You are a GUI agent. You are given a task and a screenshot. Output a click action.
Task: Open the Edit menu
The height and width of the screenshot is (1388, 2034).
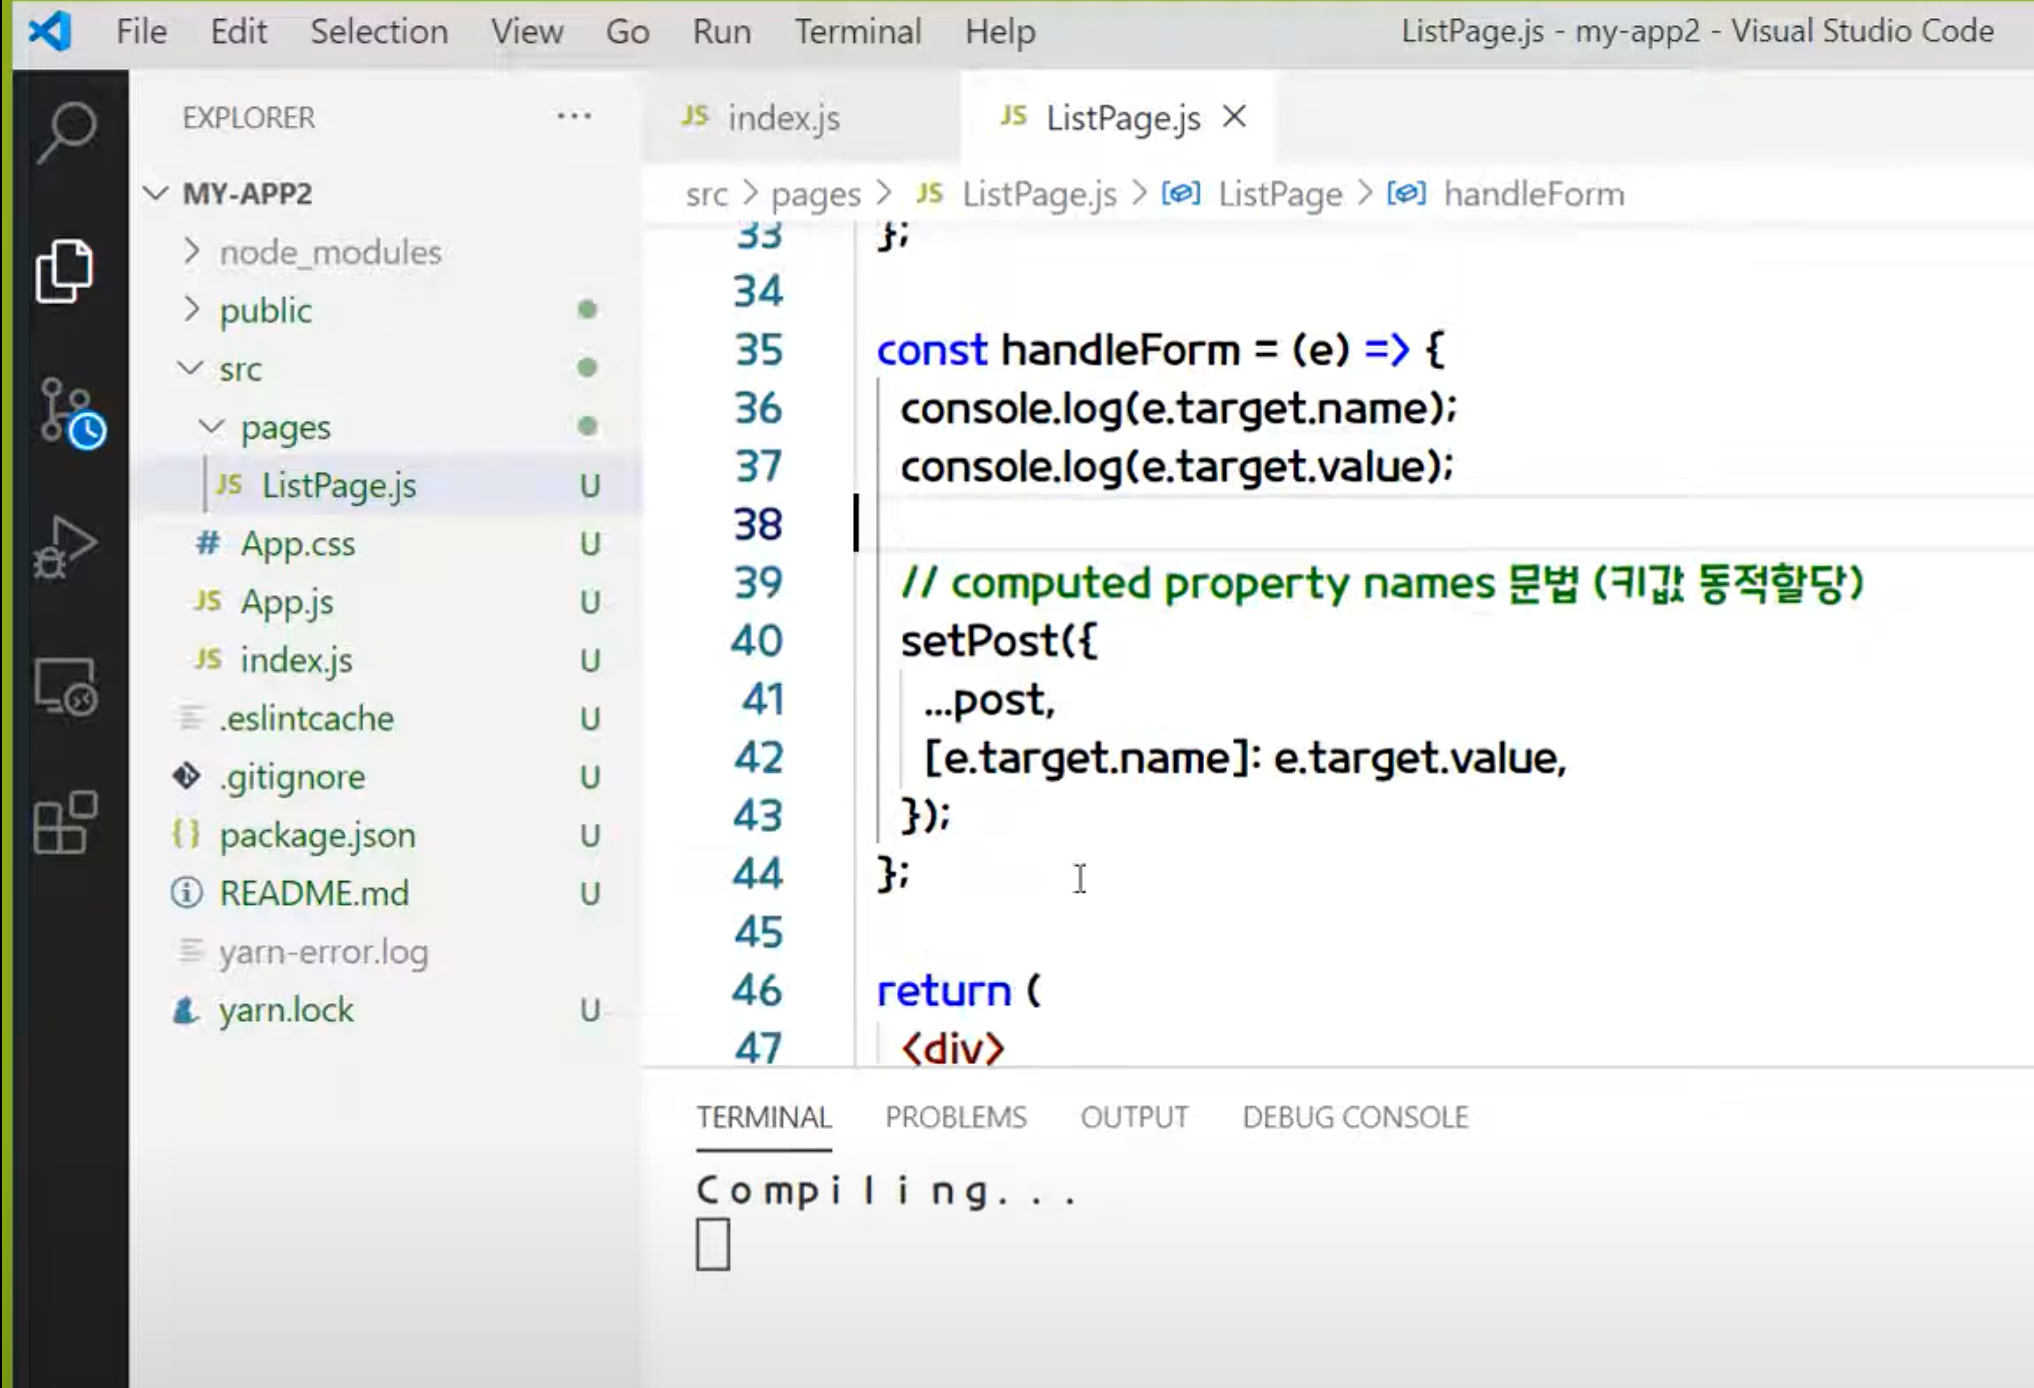point(238,32)
